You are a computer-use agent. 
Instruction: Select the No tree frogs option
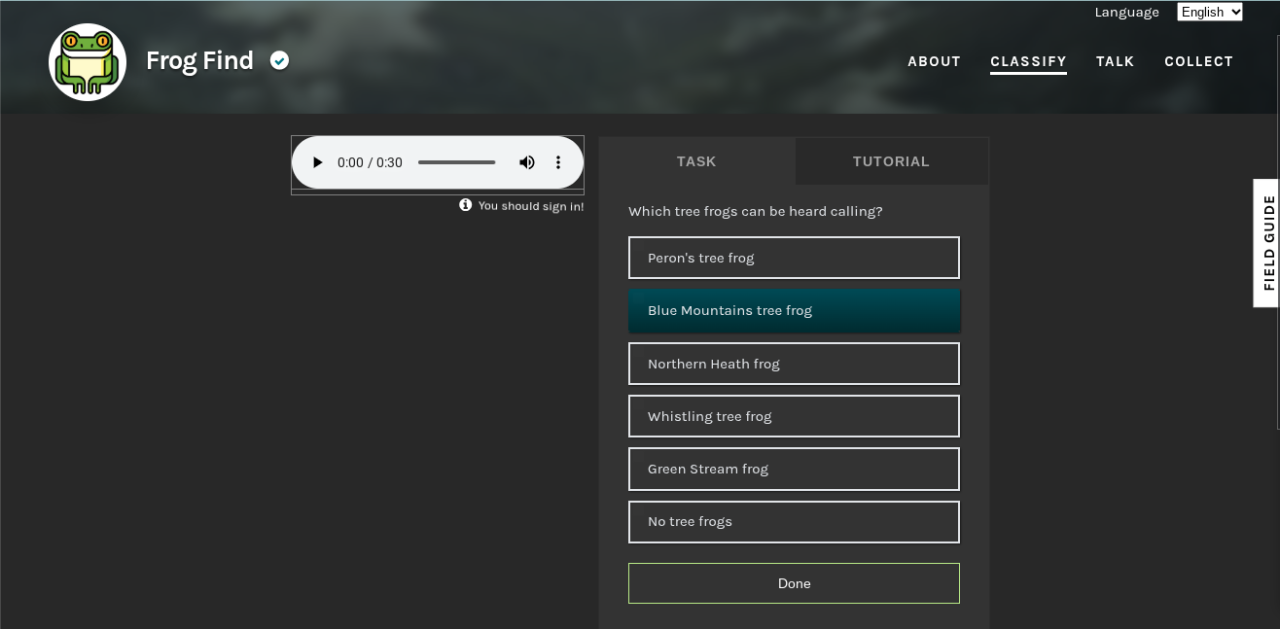coord(794,522)
